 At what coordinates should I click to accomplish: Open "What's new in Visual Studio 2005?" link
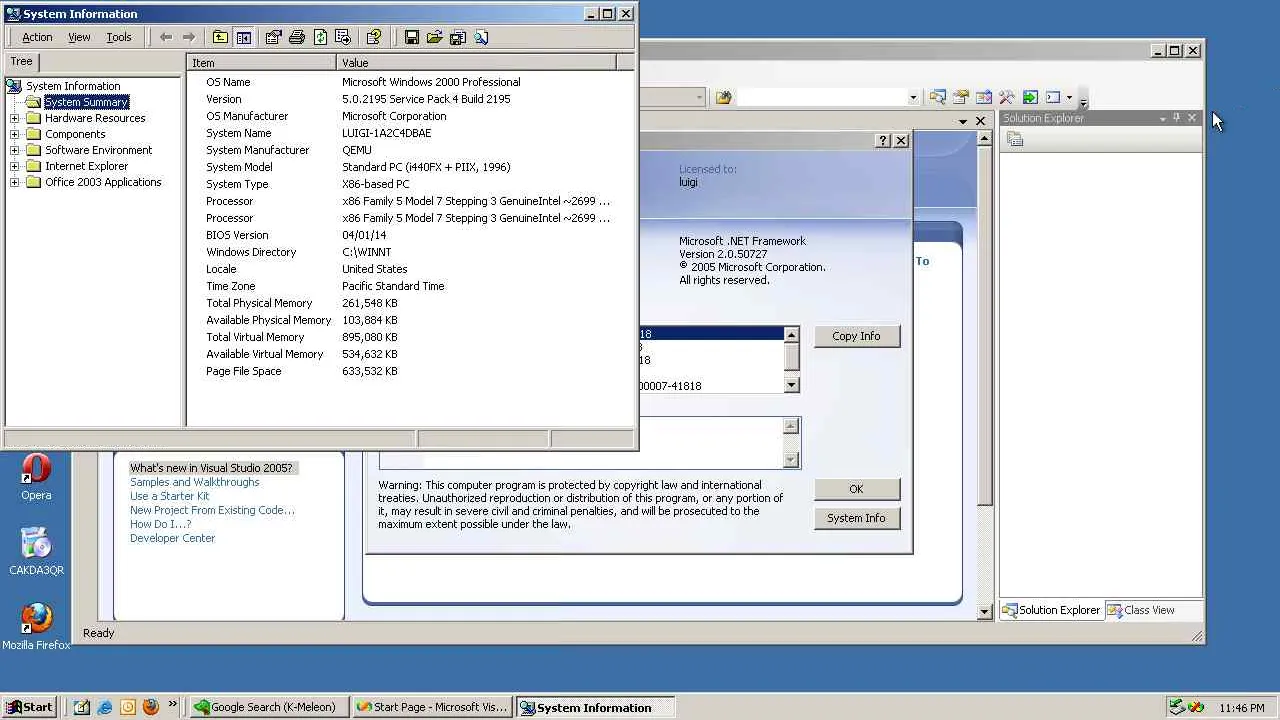coord(211,468)
